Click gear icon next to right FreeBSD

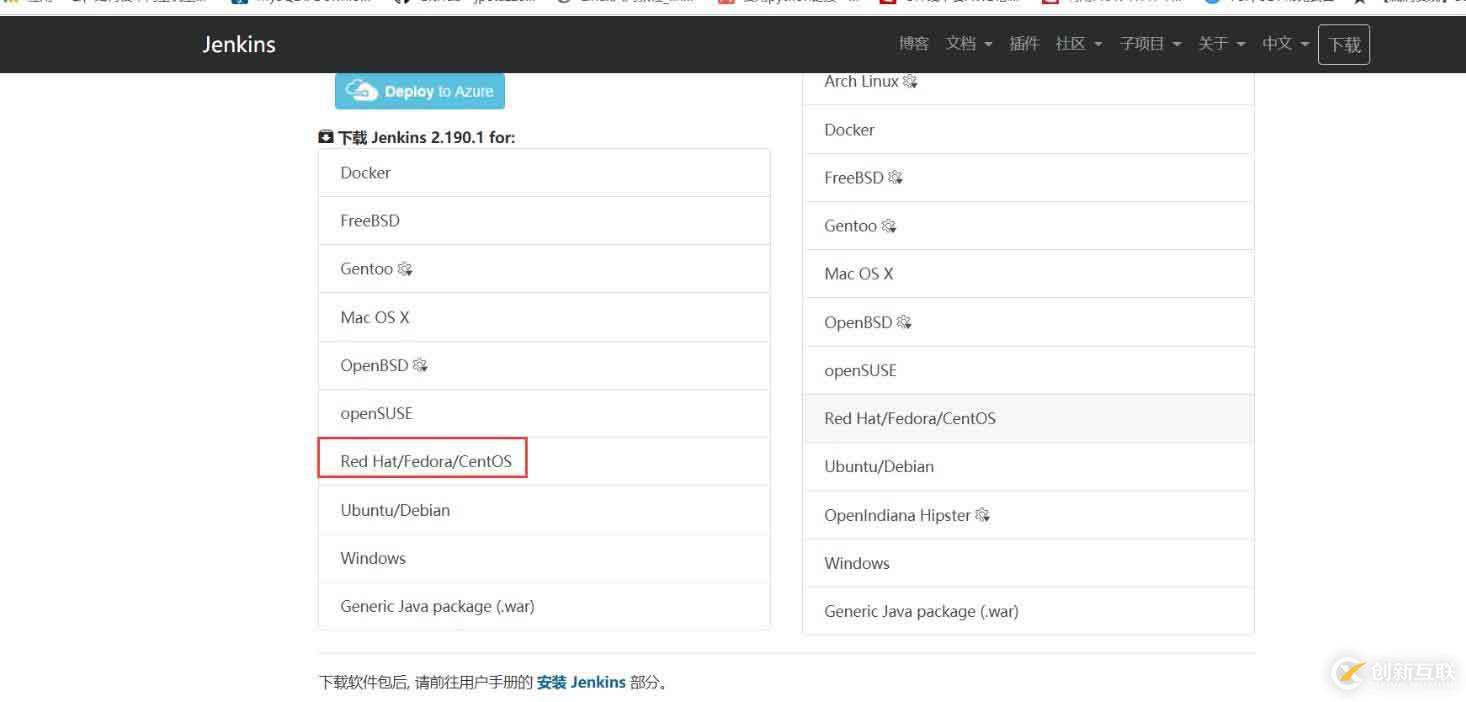tap(895, 178)
